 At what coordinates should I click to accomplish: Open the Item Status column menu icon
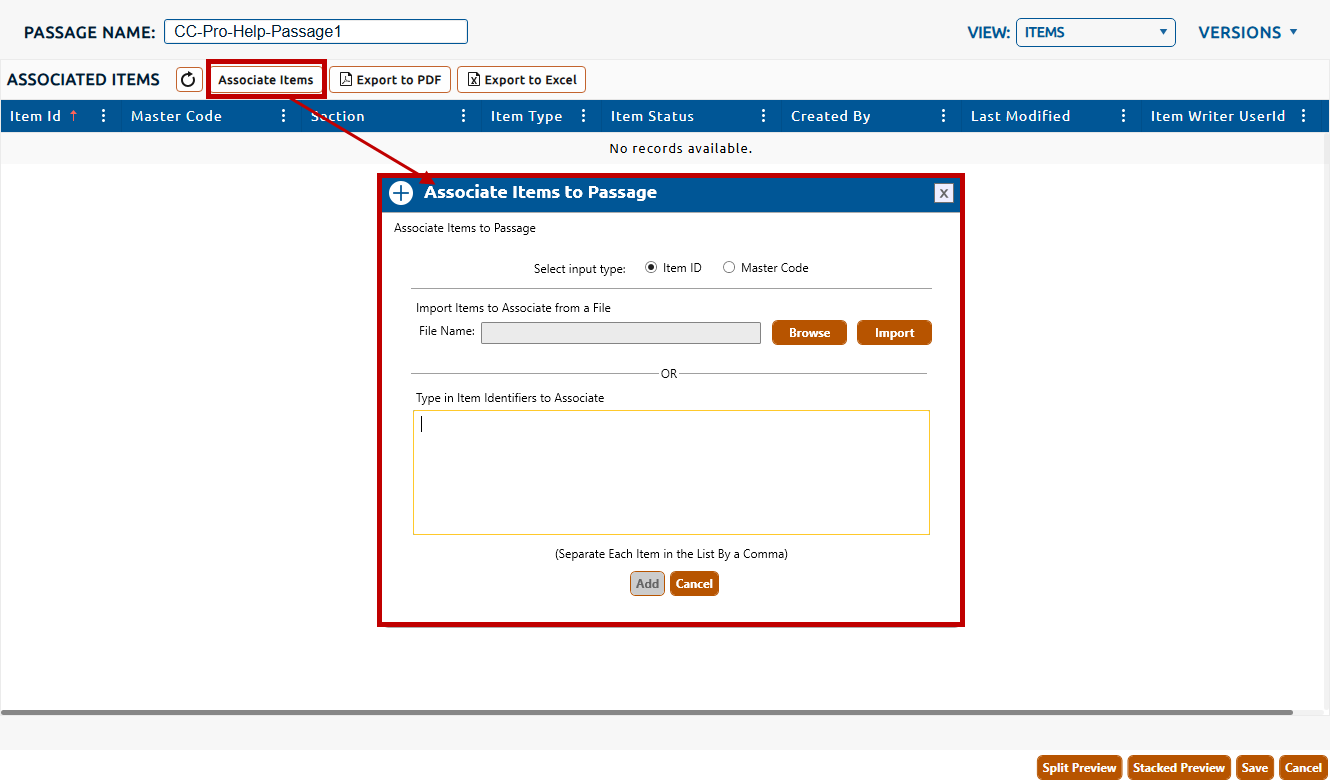[763, 116]
